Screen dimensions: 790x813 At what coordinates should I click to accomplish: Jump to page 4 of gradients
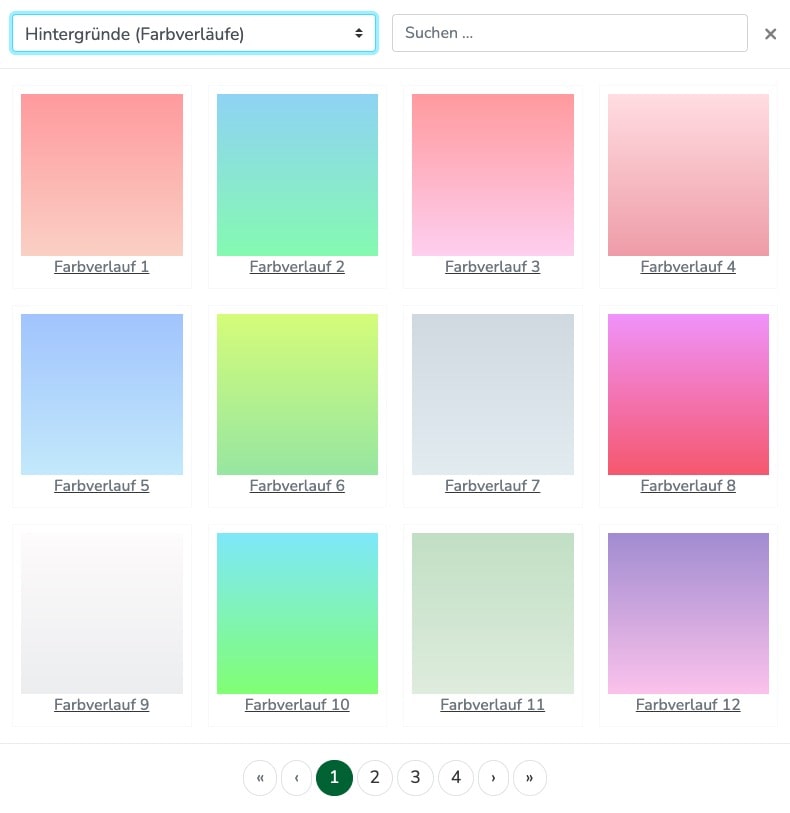[x=455, y=777]
